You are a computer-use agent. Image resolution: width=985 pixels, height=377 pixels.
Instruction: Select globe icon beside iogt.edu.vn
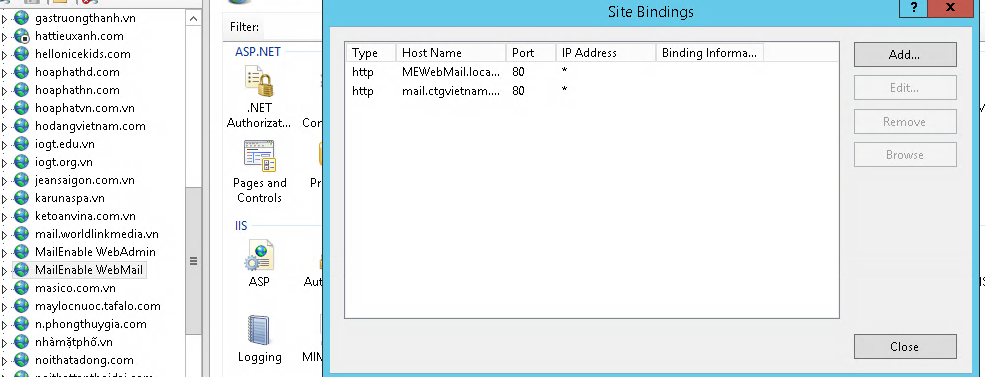22,144
